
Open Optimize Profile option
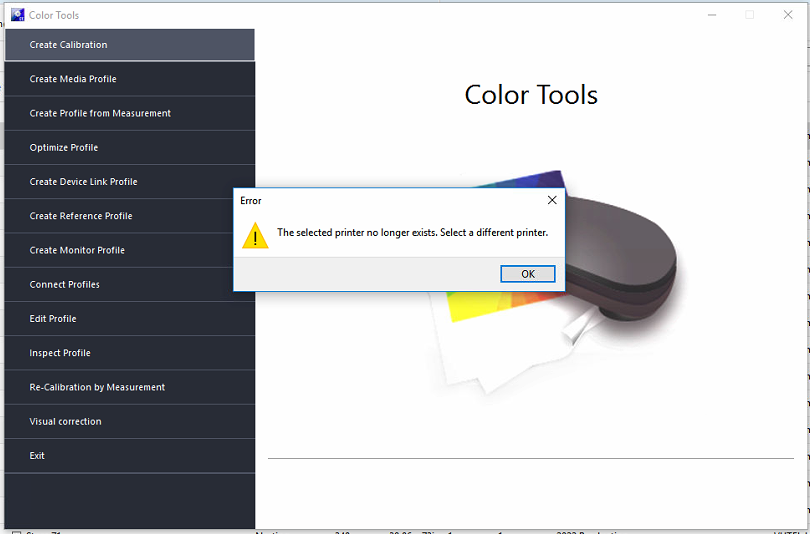point(130,148)
